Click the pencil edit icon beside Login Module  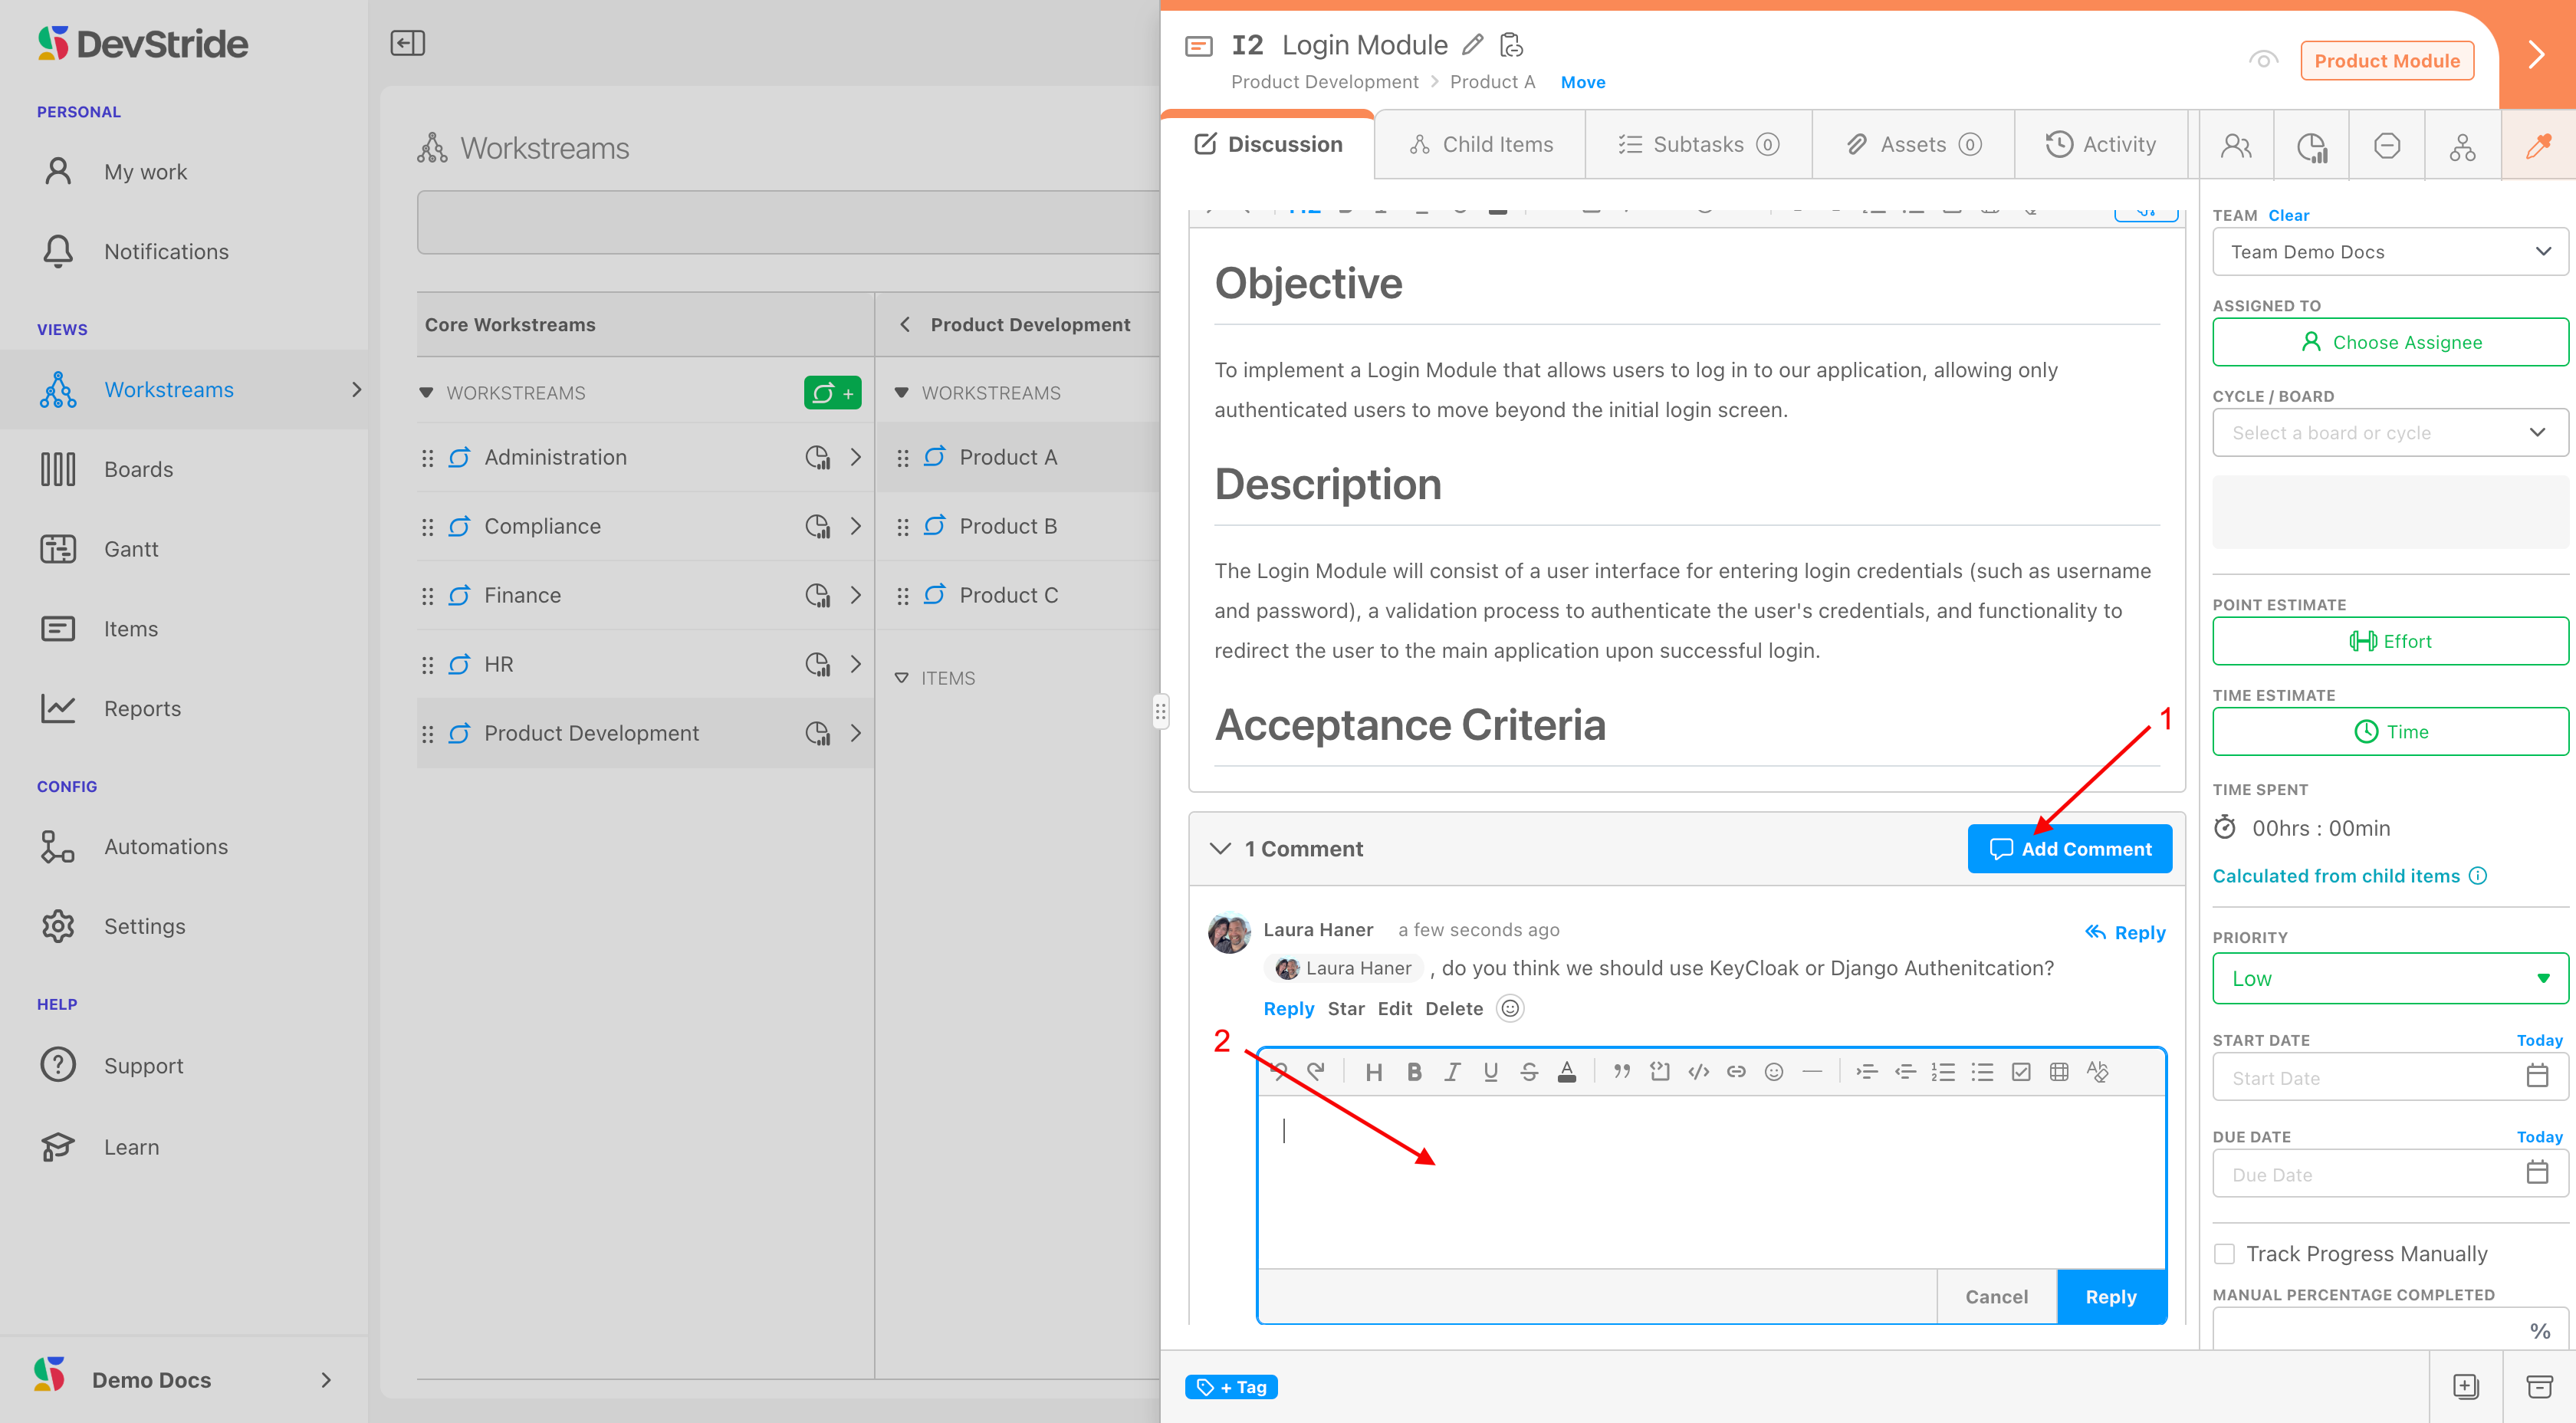coord(1472,44)
